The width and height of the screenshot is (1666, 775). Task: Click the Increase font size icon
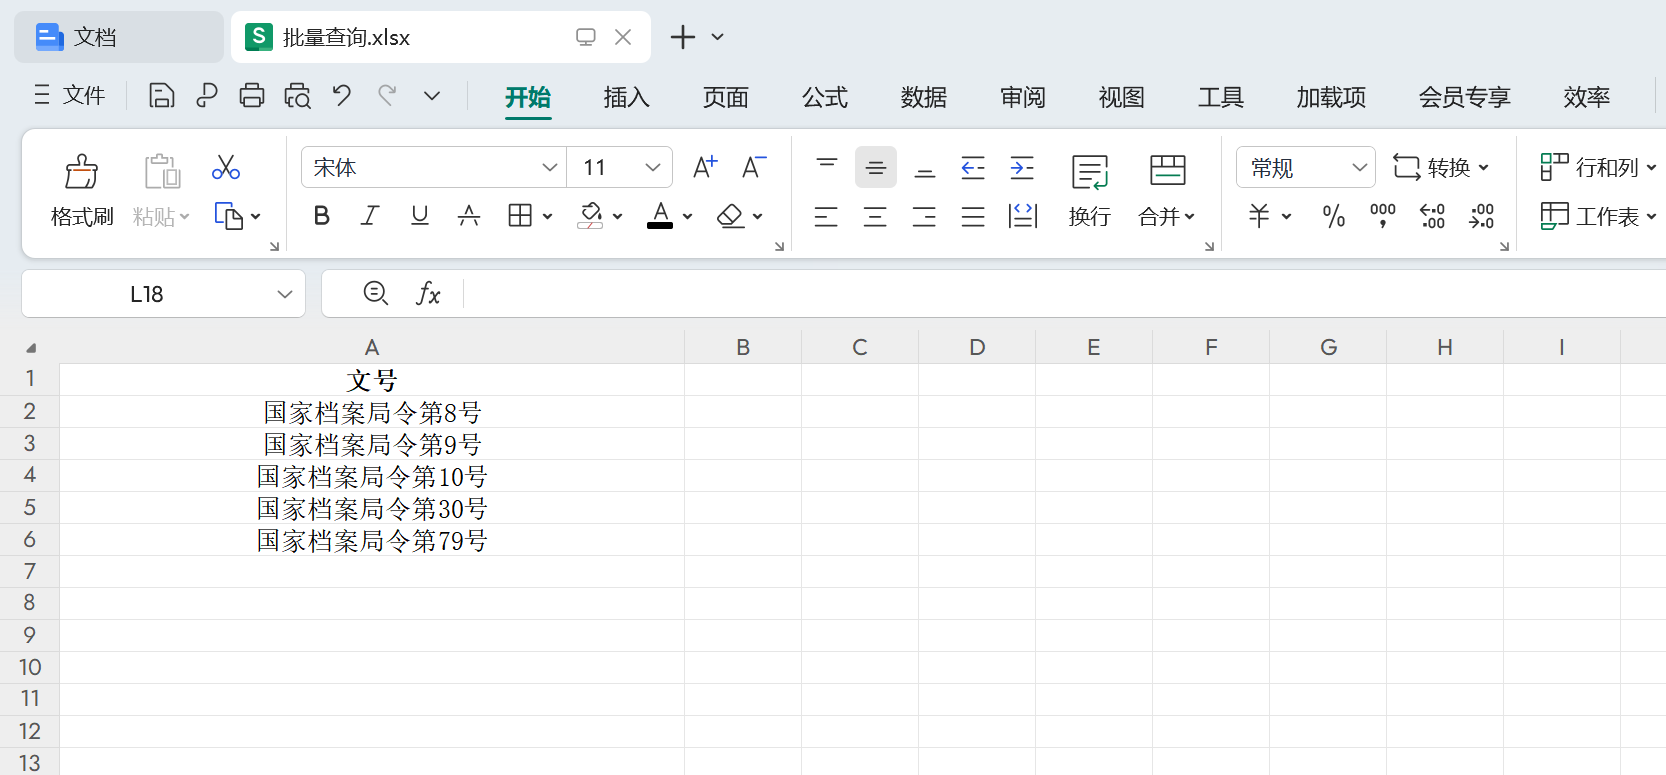(x=705, y=167)
